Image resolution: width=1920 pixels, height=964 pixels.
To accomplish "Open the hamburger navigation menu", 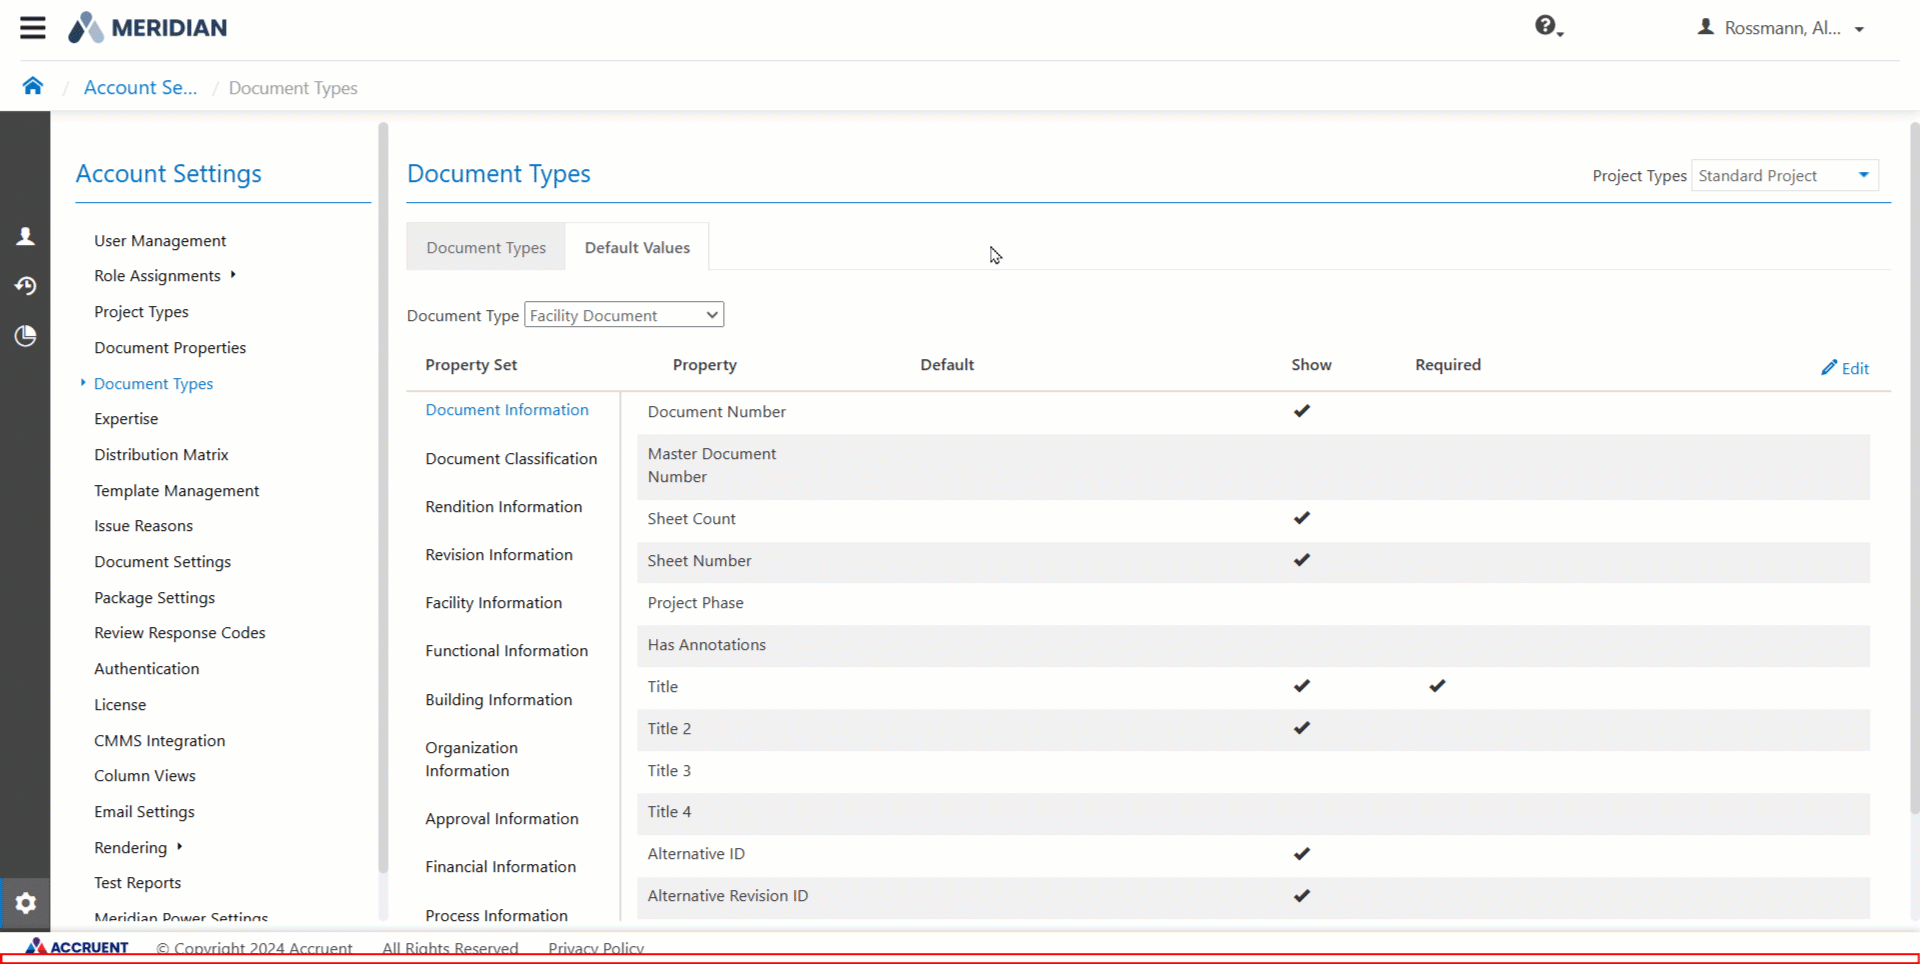I will click(32, 27).
